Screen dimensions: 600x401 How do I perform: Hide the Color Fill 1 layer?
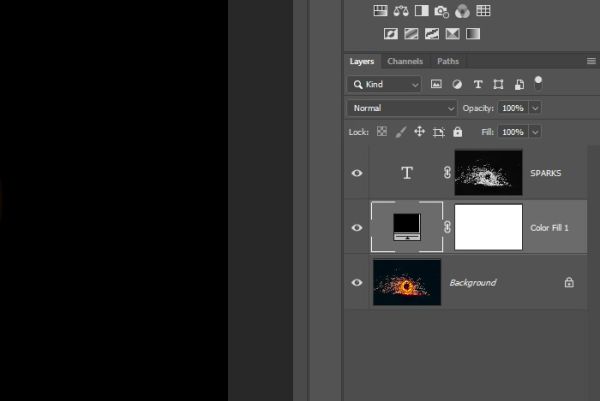point(357,228)
